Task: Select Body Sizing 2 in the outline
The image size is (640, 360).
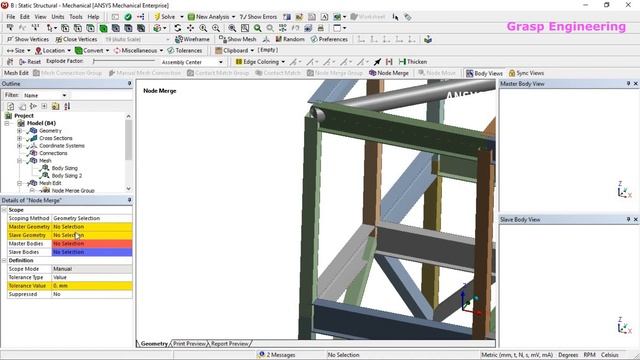Action: [67, 176]
